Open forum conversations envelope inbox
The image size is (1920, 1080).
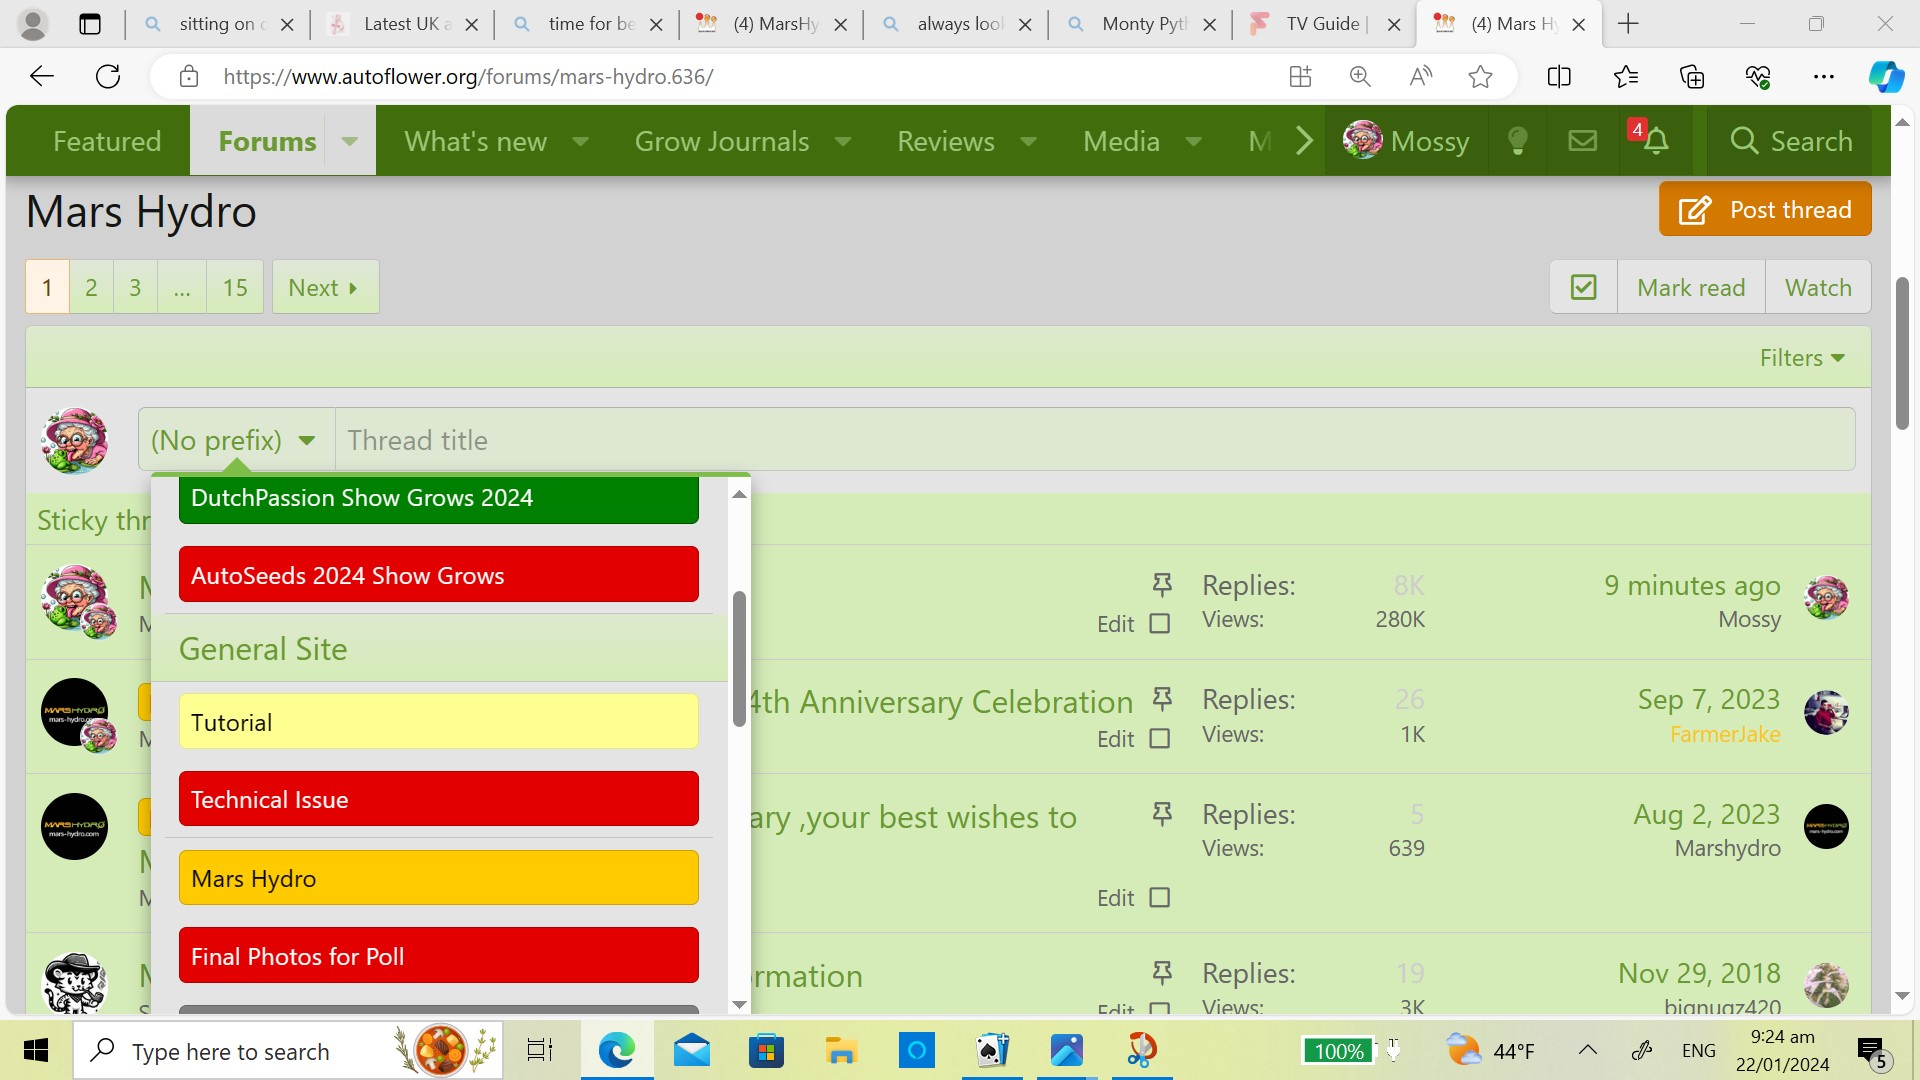click(1583, 141)
